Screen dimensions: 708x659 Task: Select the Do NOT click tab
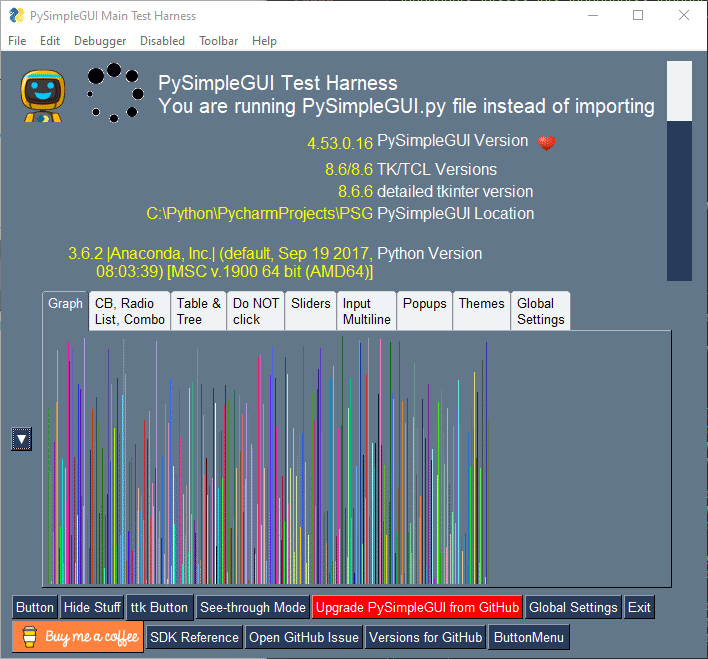coord(256,311)
